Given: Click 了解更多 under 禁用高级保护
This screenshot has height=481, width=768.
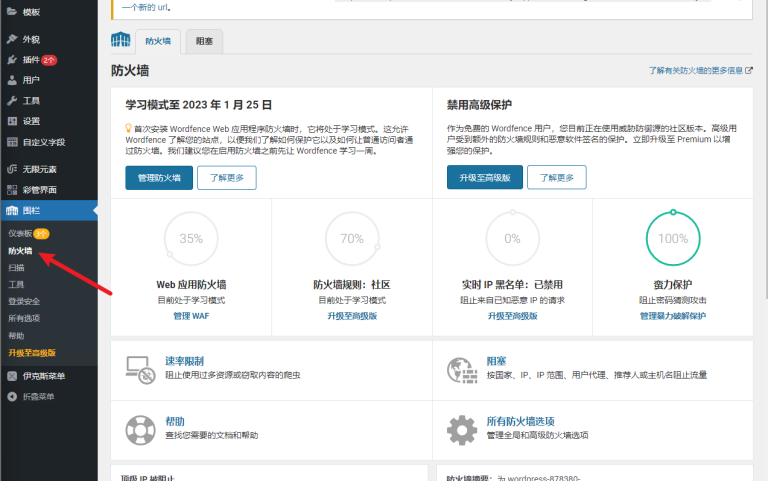Looking at the screenshot, I should [557, 177].
